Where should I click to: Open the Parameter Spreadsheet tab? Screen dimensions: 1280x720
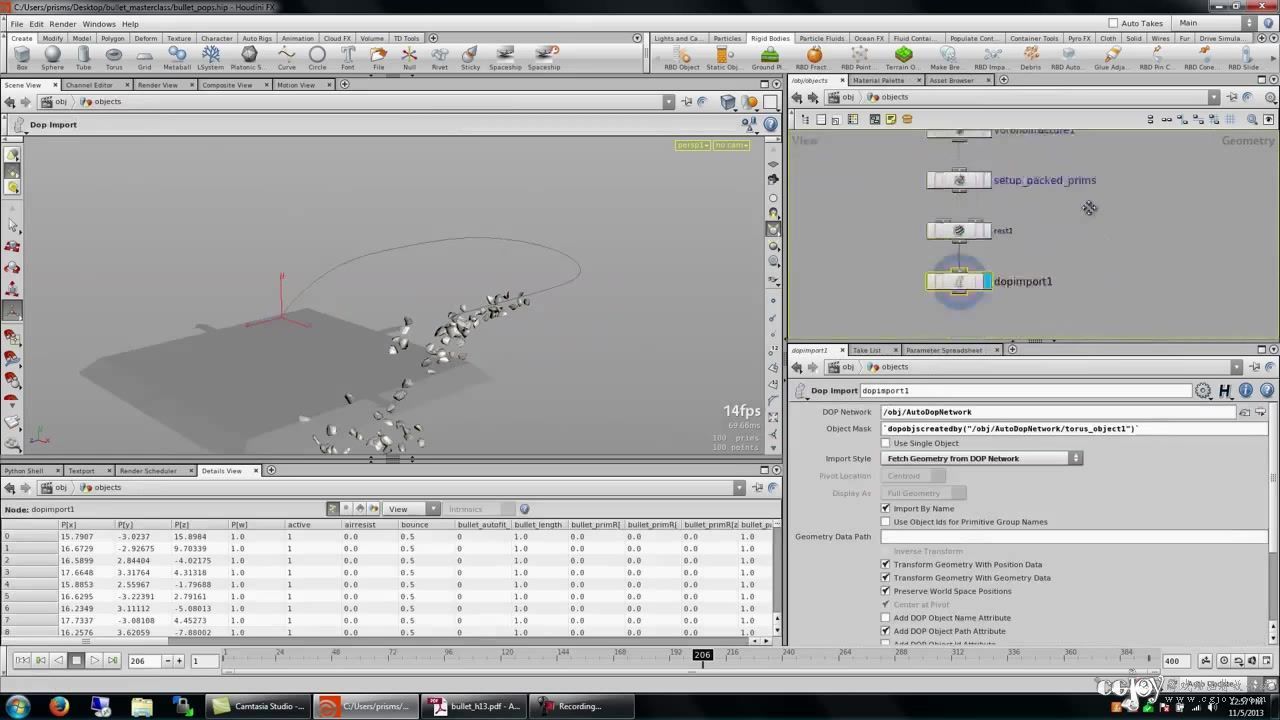click(x=944, y=350)
